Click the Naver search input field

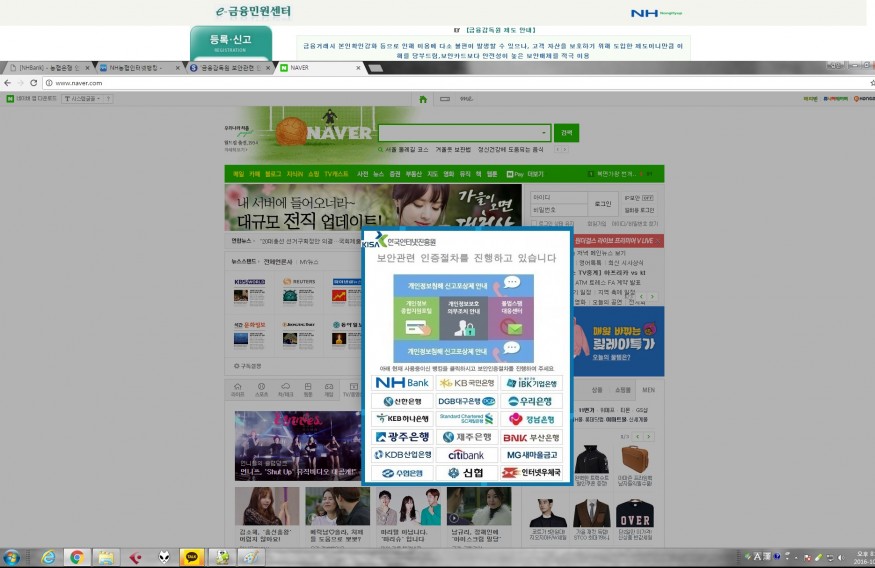(x=460, y=133)
